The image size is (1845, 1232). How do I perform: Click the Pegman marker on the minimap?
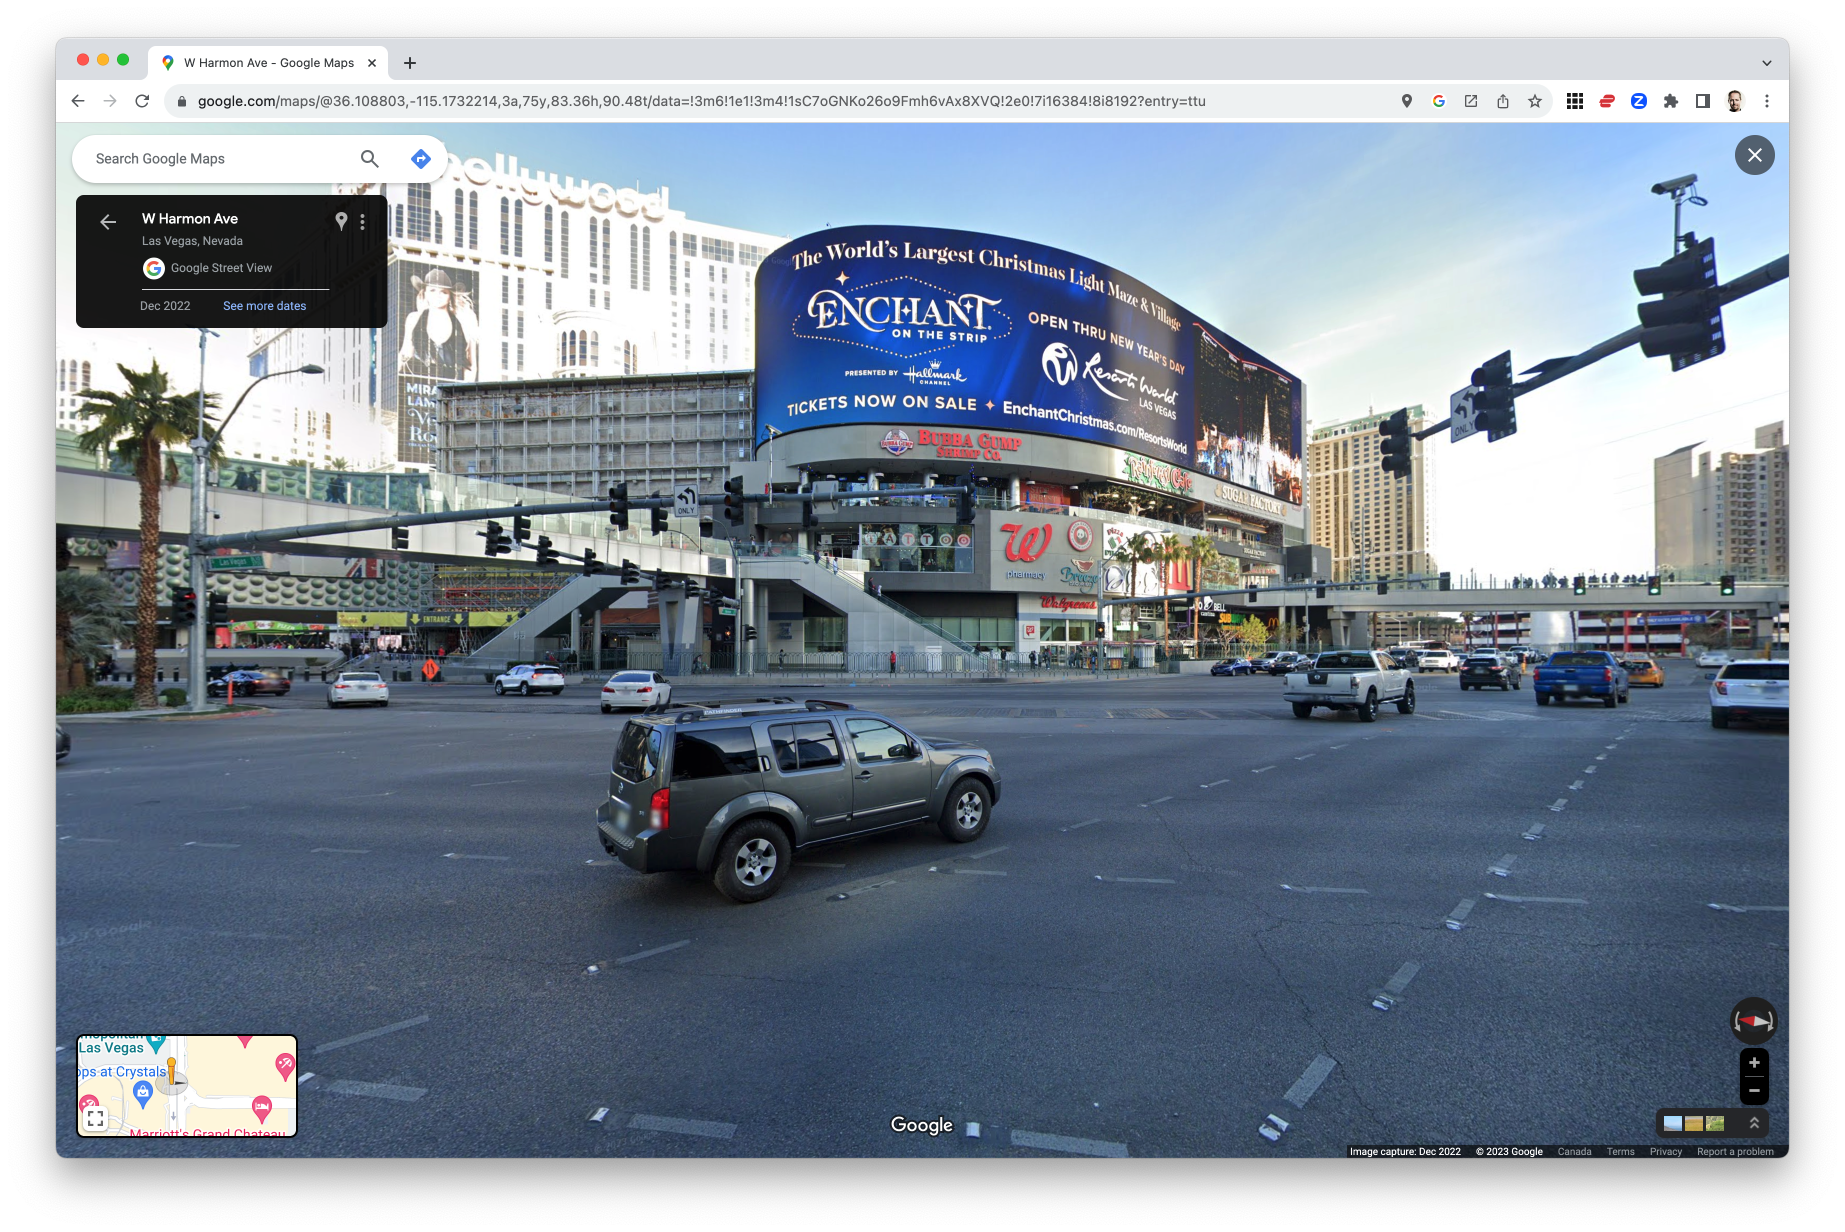tap(172, 1073)
